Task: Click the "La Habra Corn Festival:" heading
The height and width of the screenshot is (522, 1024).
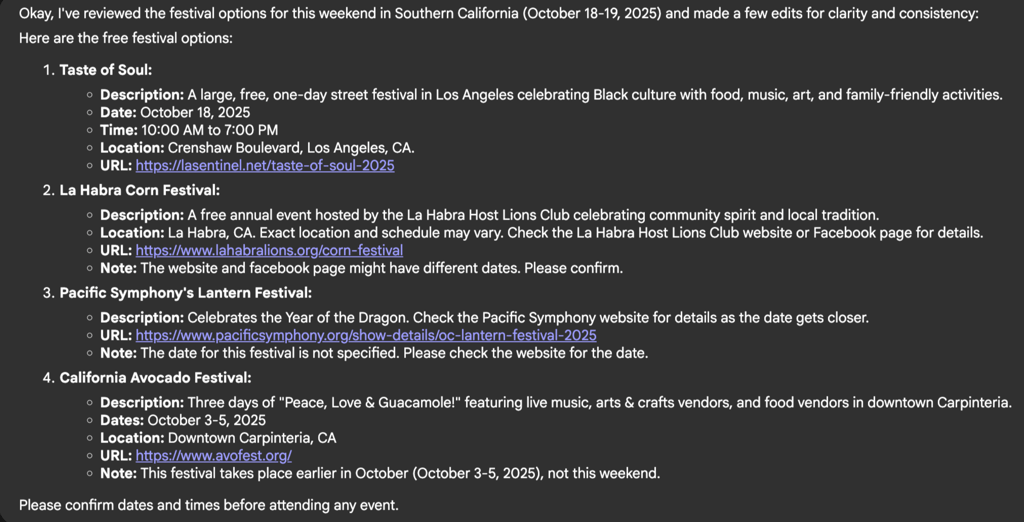Action: click(x=139, y=190)
